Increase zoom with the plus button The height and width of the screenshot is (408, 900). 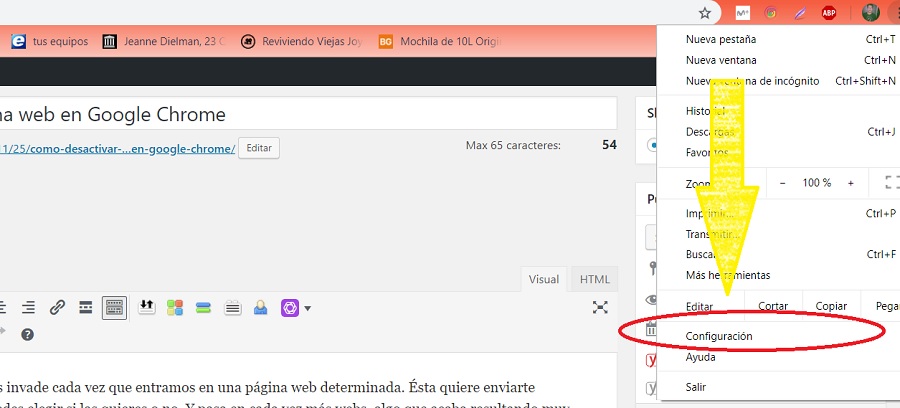[851, 183]
